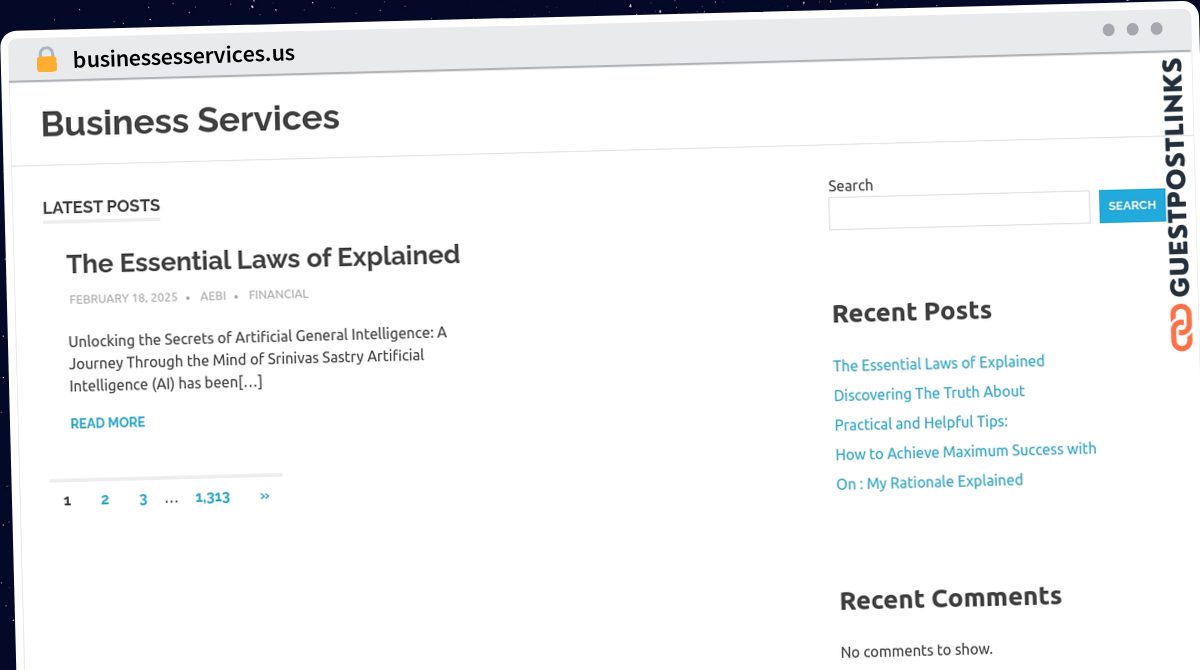Focus the Search input field
Screen dimensions: 1200x670
959,210
